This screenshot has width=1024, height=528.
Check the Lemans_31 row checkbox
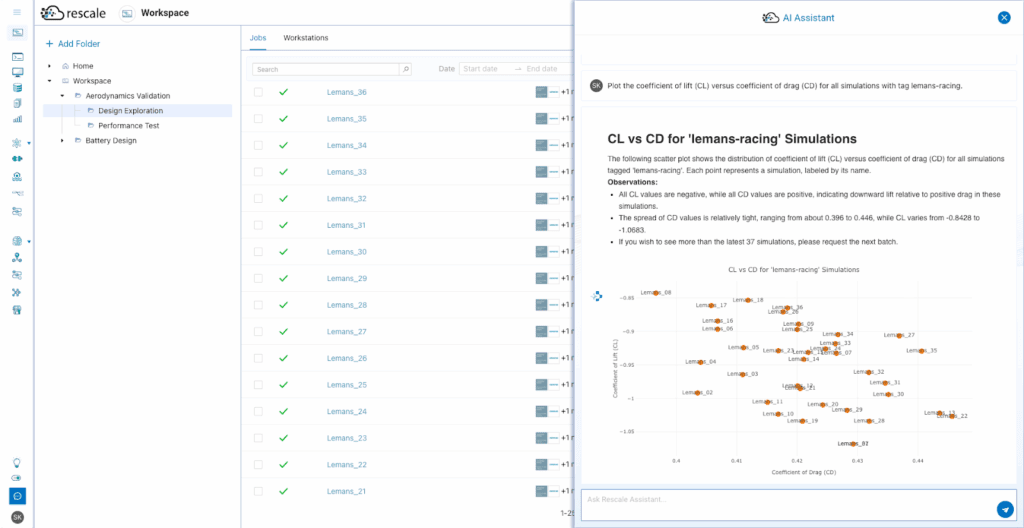pos(259,225)
